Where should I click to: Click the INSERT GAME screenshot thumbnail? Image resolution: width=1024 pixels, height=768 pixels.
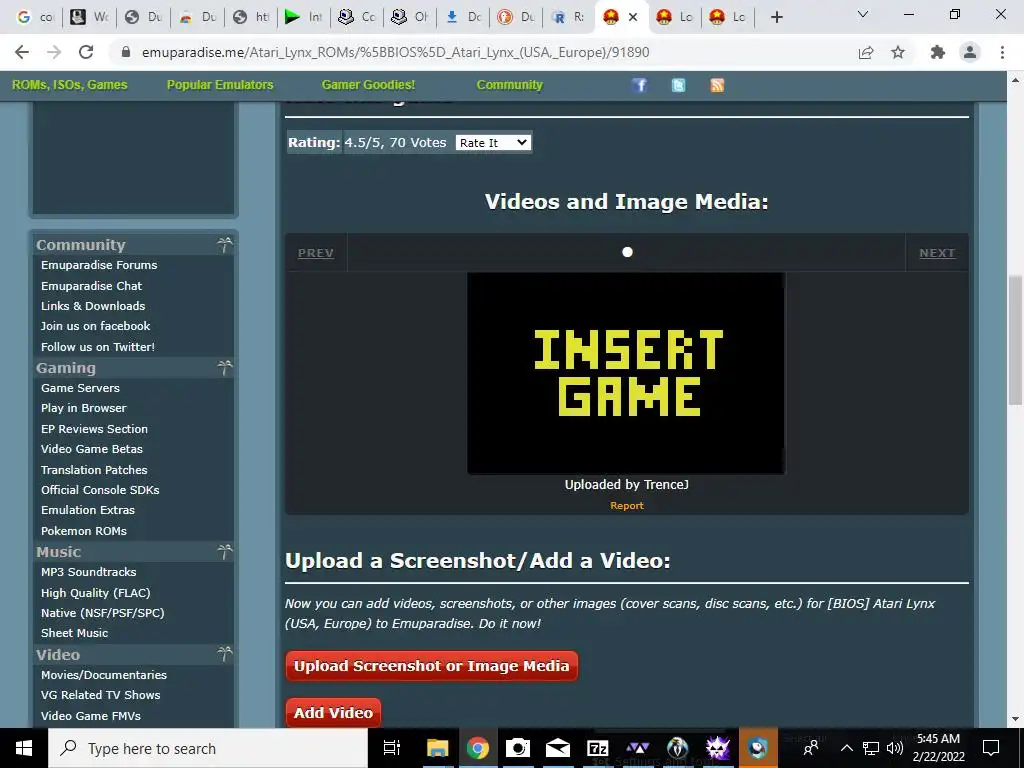626,373
